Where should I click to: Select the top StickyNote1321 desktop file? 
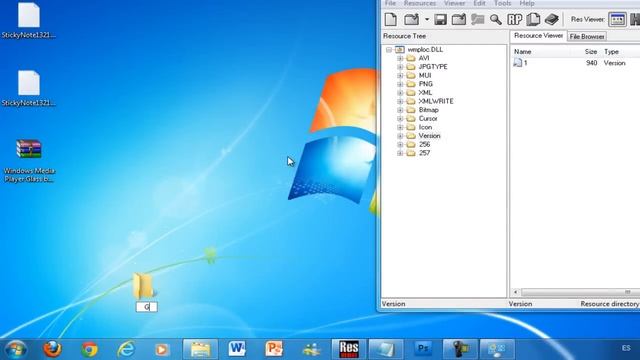tap(29, 21)
